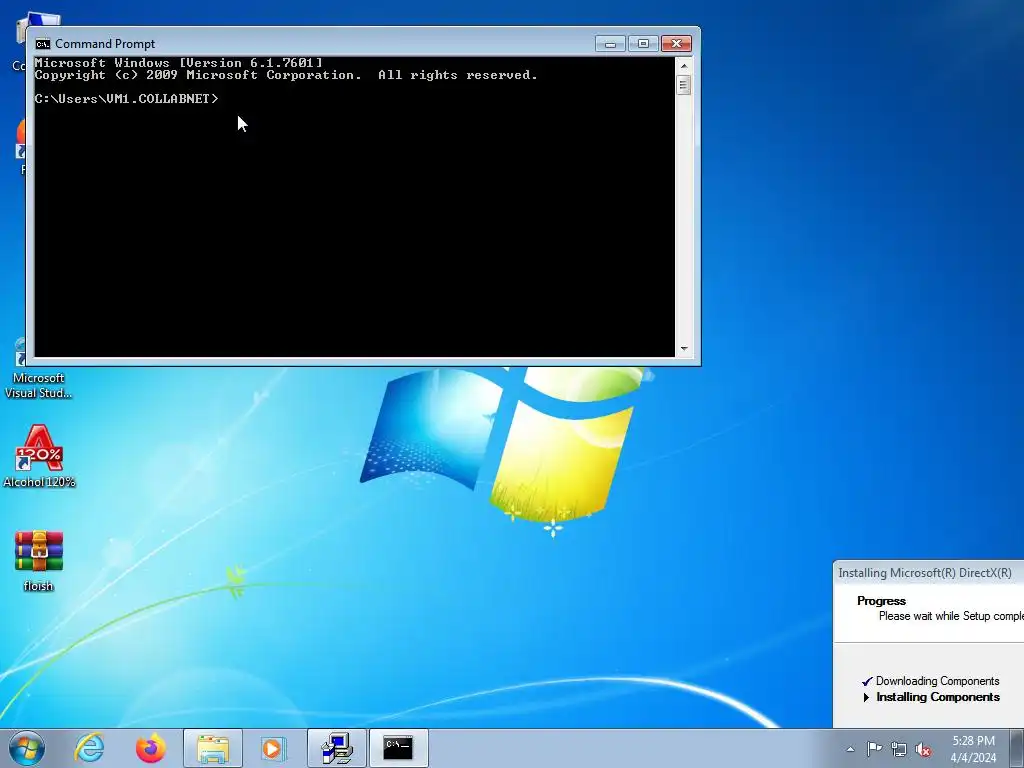
Task: Switch to DirectX setup taskbar button
Action: tap(337, 748)
